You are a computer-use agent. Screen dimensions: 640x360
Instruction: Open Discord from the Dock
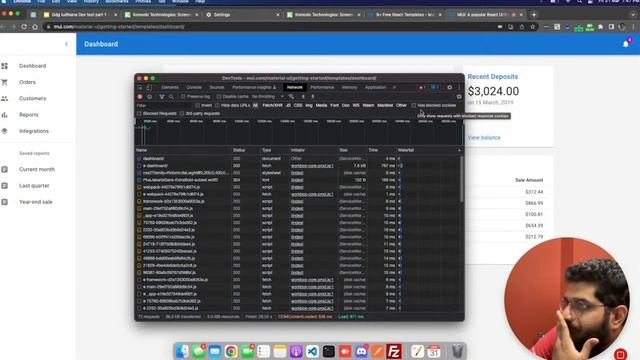point(361,351)
